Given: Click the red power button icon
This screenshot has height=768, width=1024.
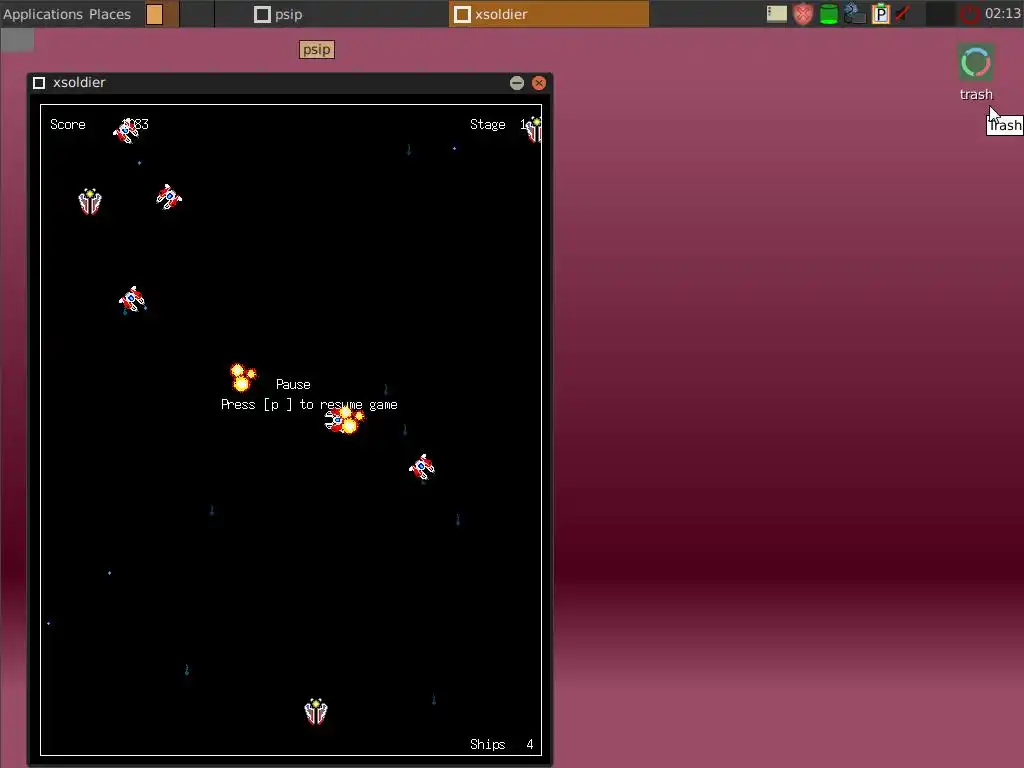Looking at the screenshot, I should [x=970, y=14].
